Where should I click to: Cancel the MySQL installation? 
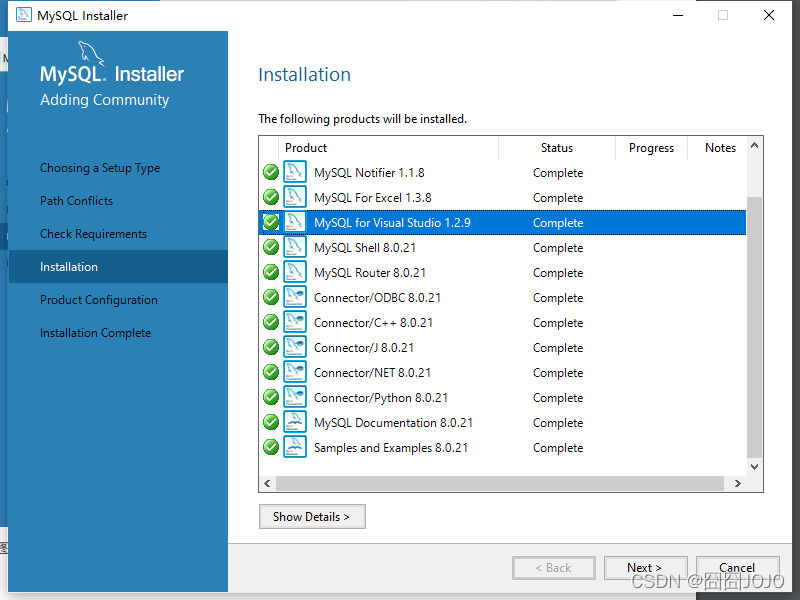pos(737,567)
